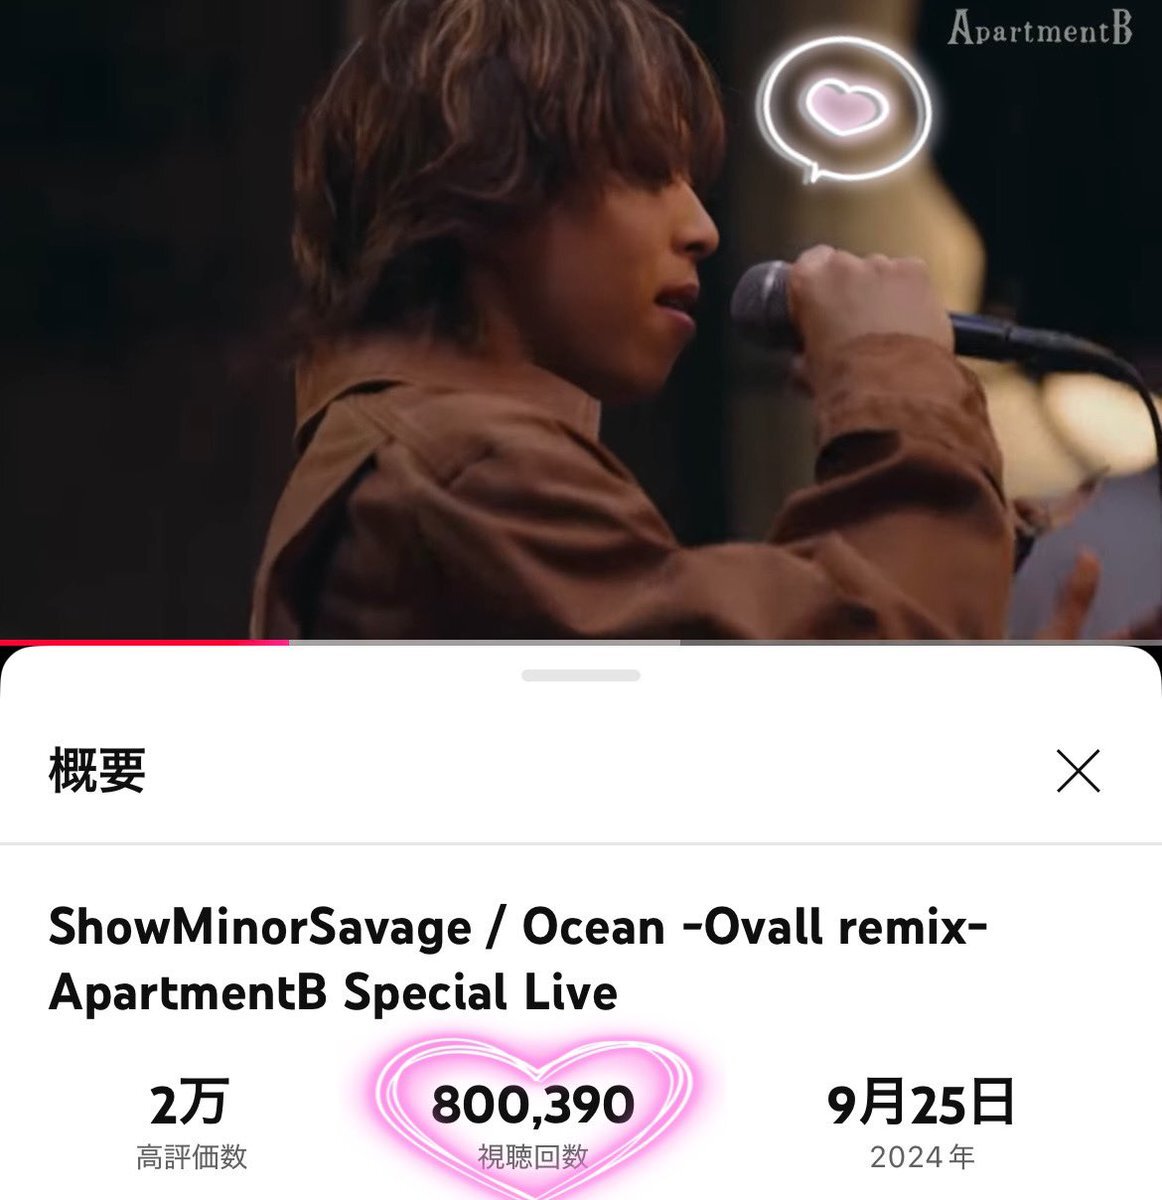The height and width of the screenshot is (1200, 1162).
Task: Close the 概要 description panel
Action: point(1078,771)
